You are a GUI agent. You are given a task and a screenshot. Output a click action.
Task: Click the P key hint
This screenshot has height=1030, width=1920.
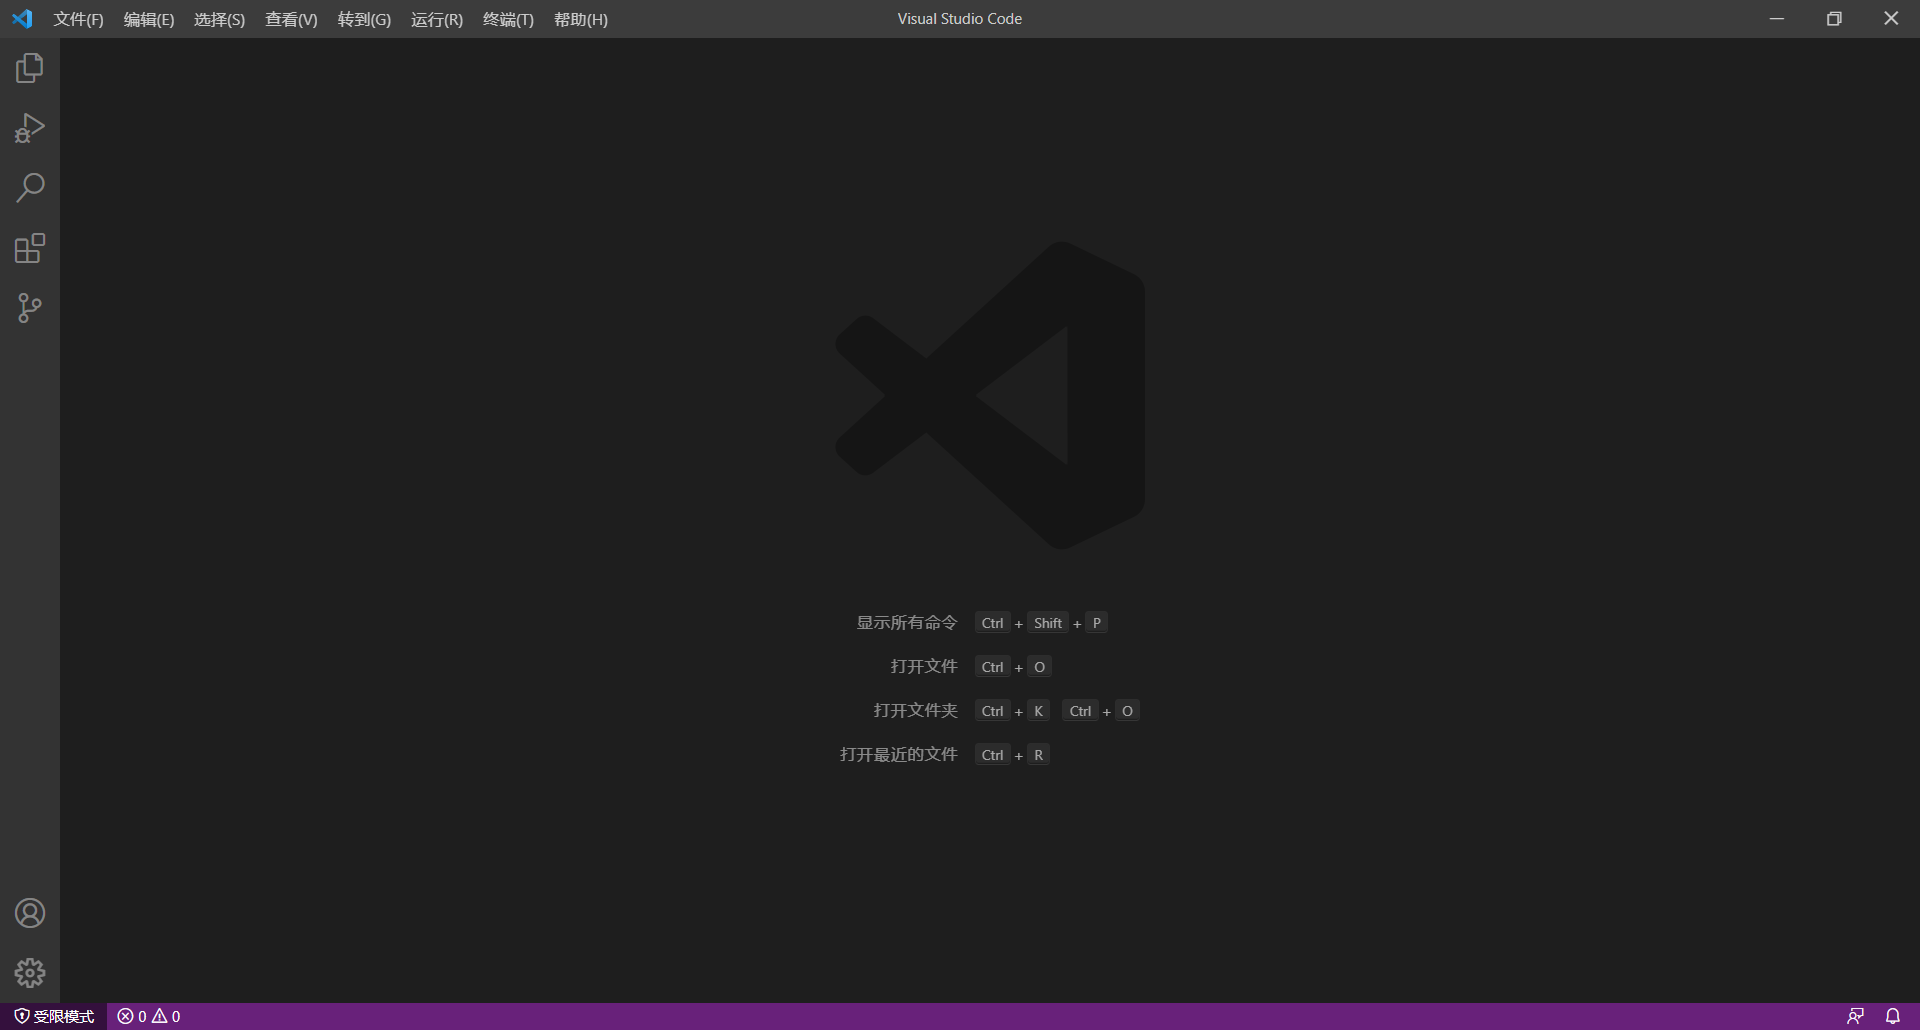pyautogui.click(x=1097, y=623)
